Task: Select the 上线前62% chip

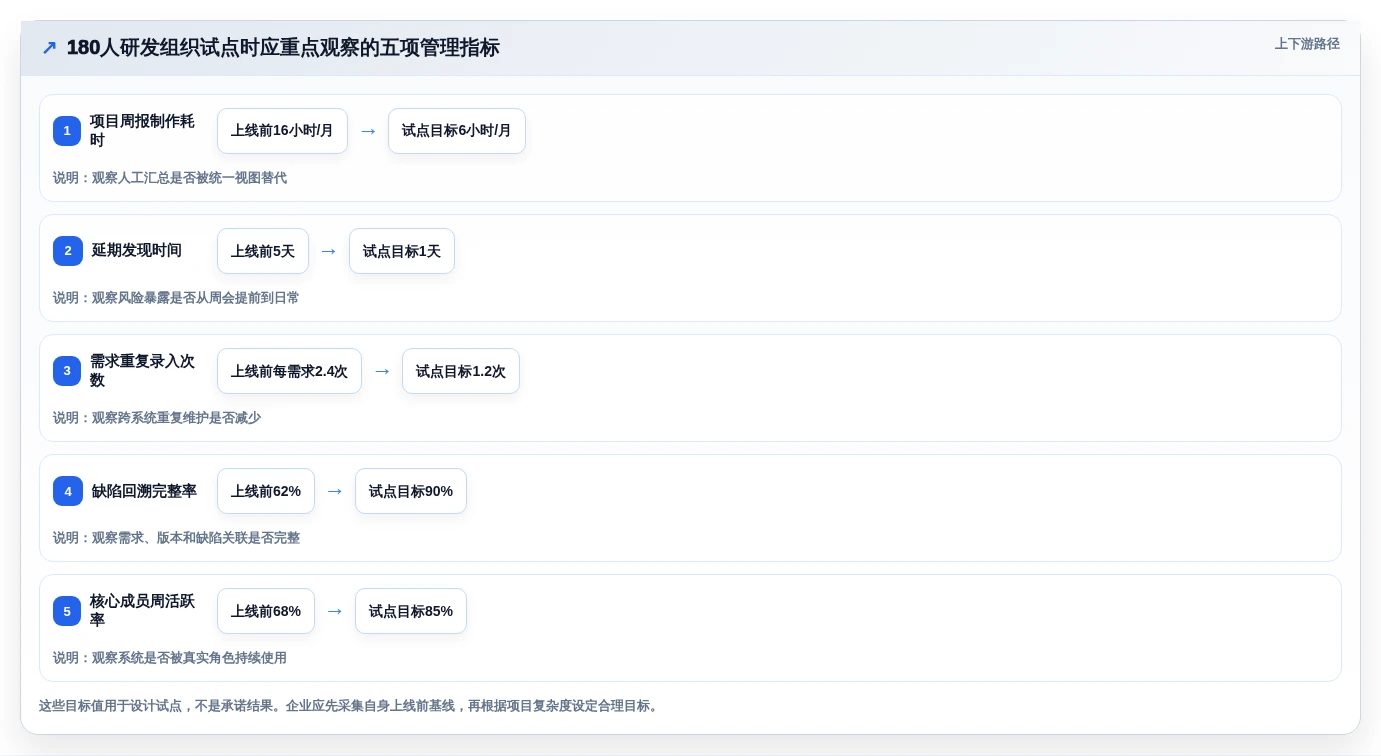Action: pyautogui.click(x=266, y=491)
